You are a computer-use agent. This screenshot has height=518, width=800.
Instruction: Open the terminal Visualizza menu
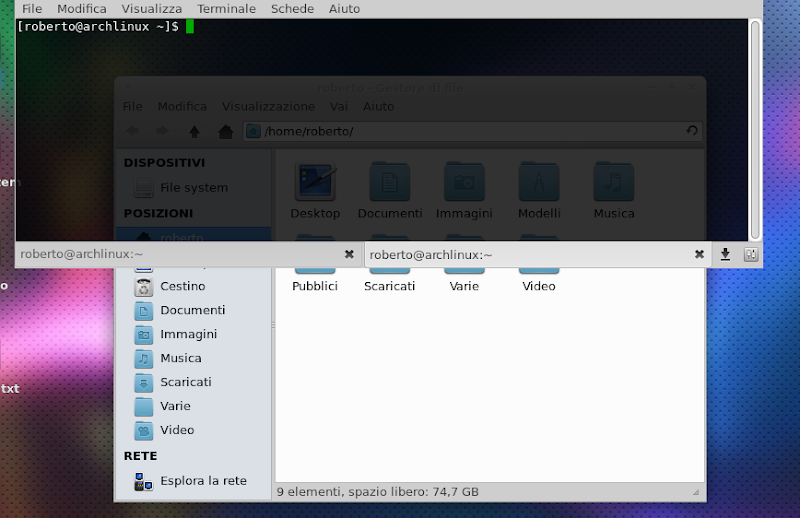point(152,9)
